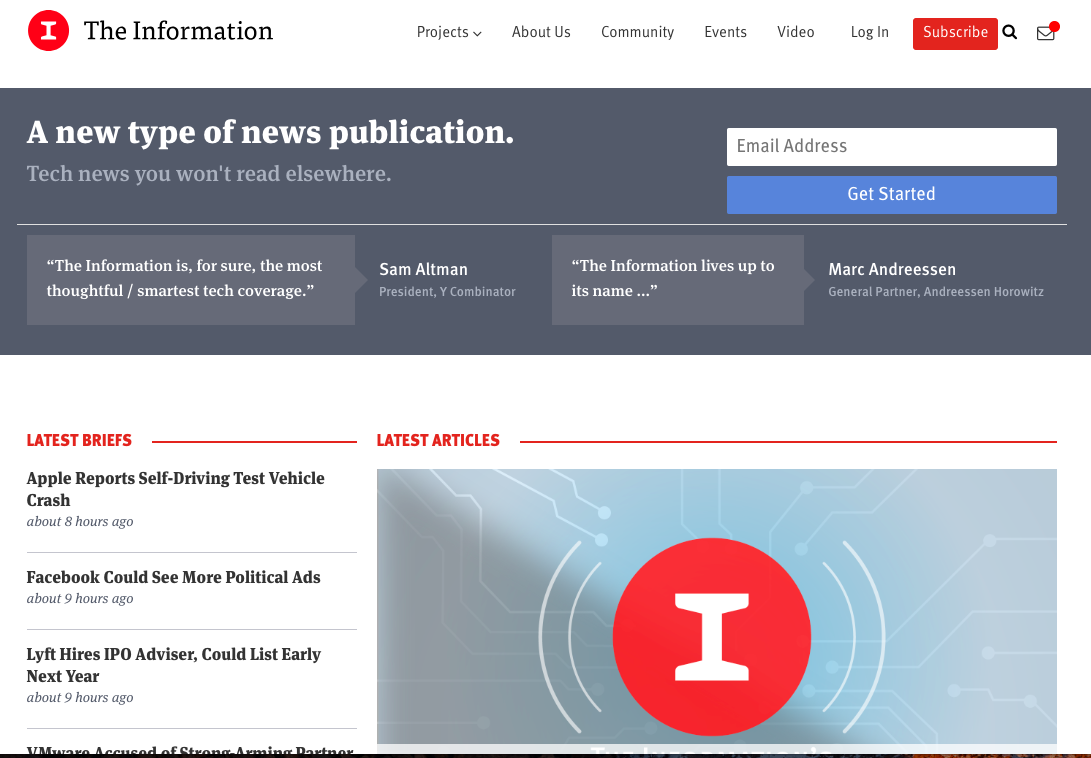Click The Information red logo icon
The image size is (1091, 758).
coord(48,32)
